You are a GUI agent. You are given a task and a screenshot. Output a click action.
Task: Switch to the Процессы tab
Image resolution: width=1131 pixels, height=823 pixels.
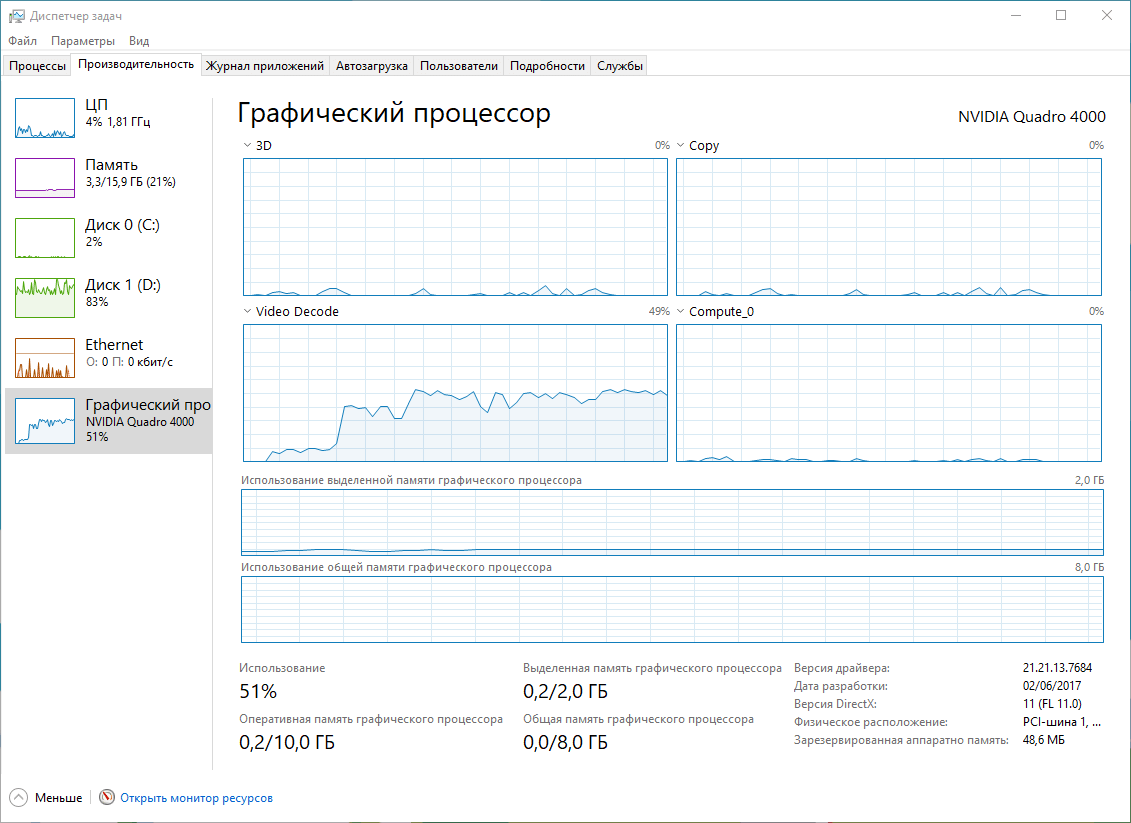[36, 65]
